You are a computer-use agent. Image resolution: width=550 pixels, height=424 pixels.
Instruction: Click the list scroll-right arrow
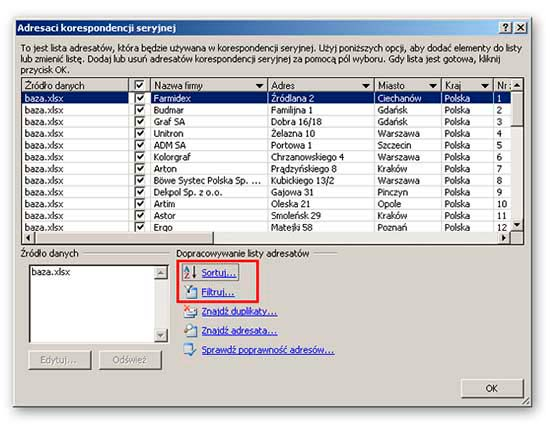point(504,238)
